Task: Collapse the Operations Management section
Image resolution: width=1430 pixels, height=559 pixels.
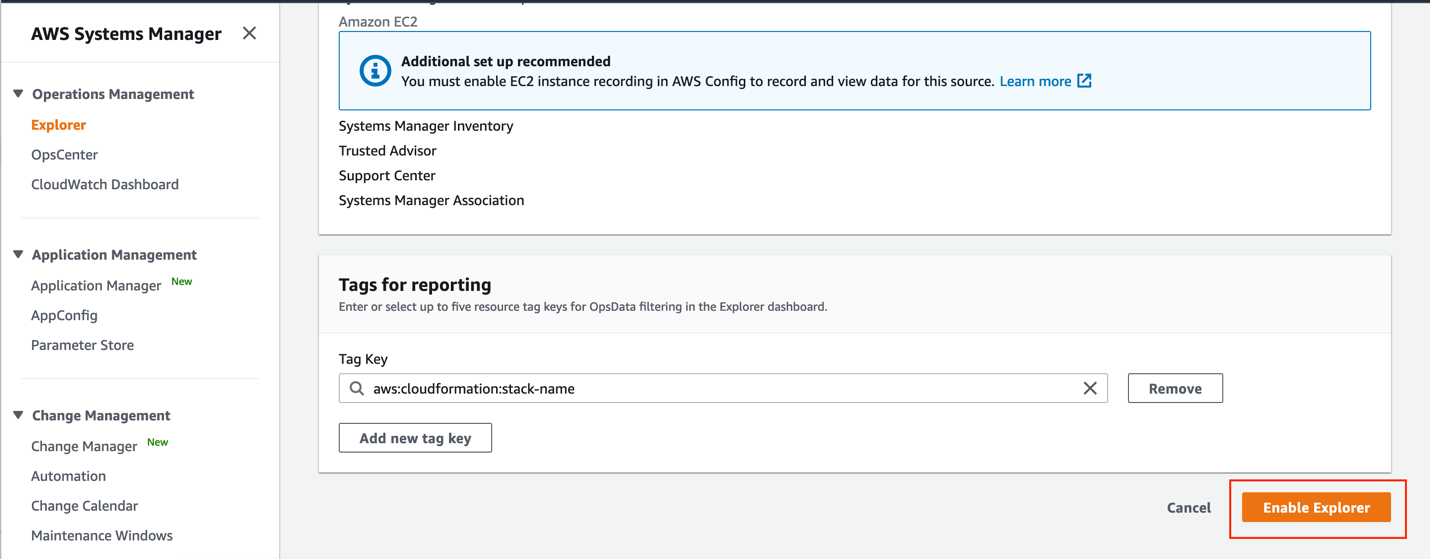Action: (18, 94)
